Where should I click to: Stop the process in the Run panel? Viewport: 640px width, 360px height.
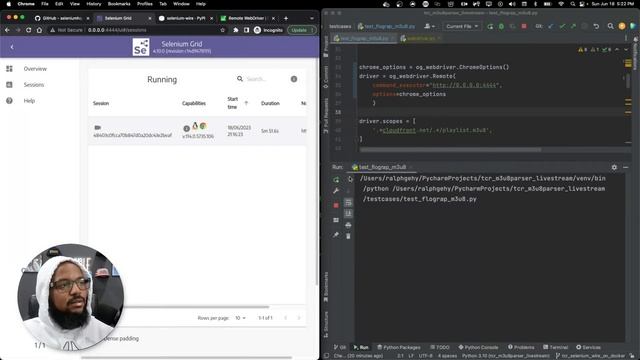tap(336, 205)
